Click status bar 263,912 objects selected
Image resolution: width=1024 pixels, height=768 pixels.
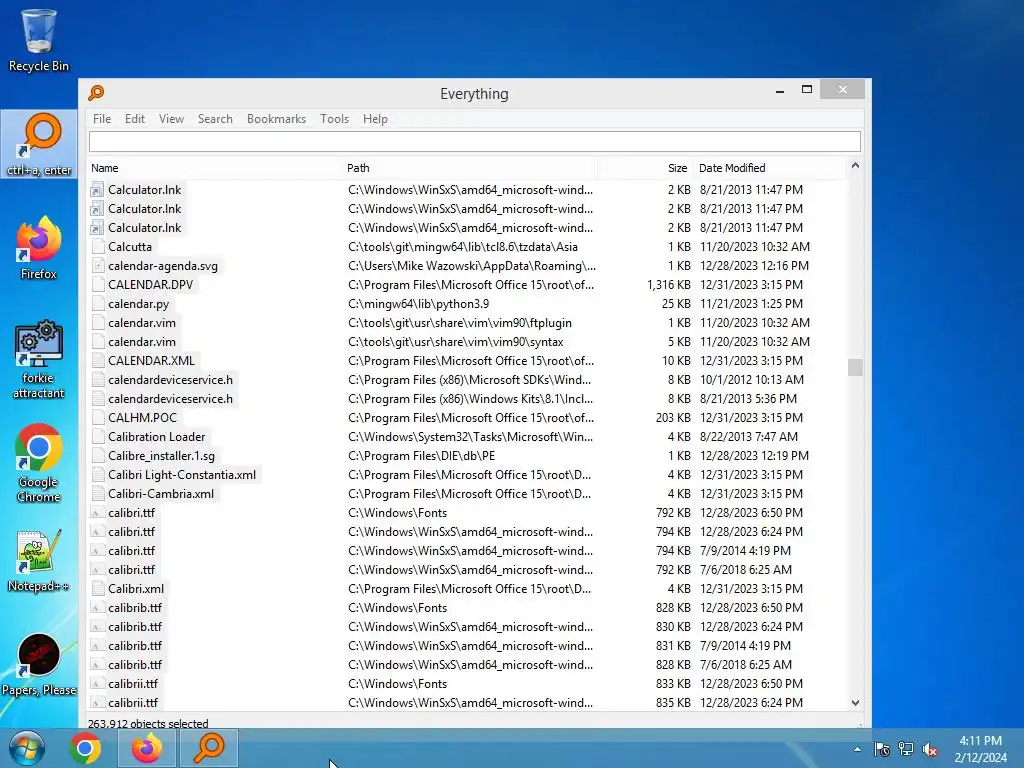point(148,724)
